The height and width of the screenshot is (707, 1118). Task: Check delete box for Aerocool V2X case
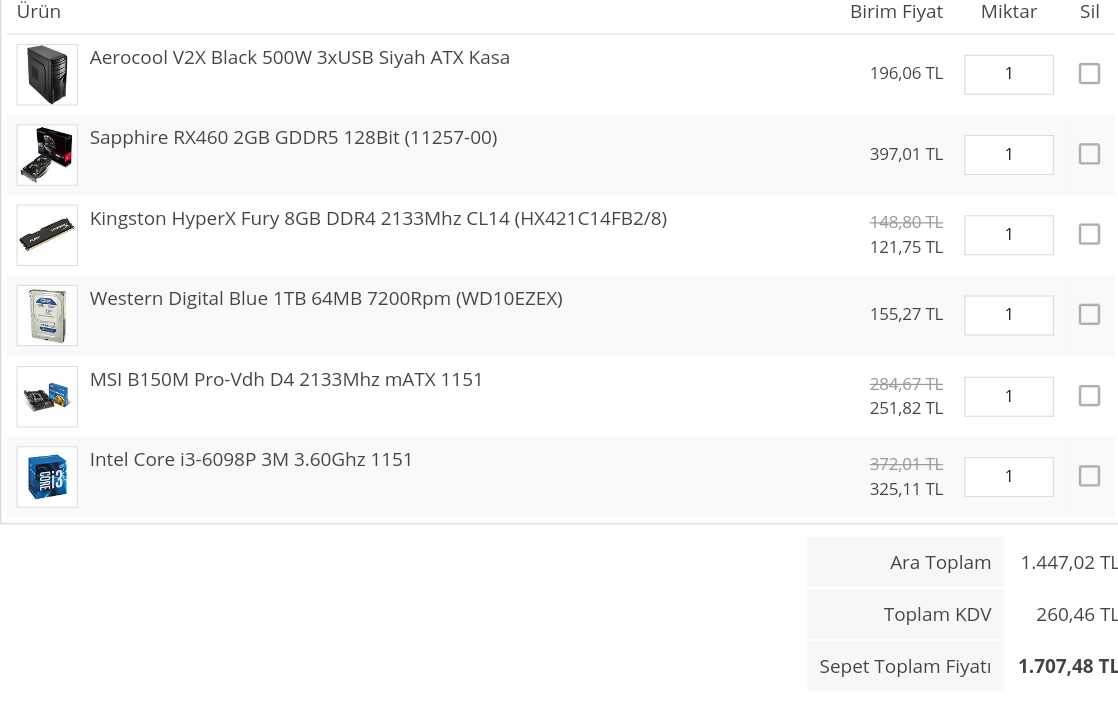tap(1089, 74)
